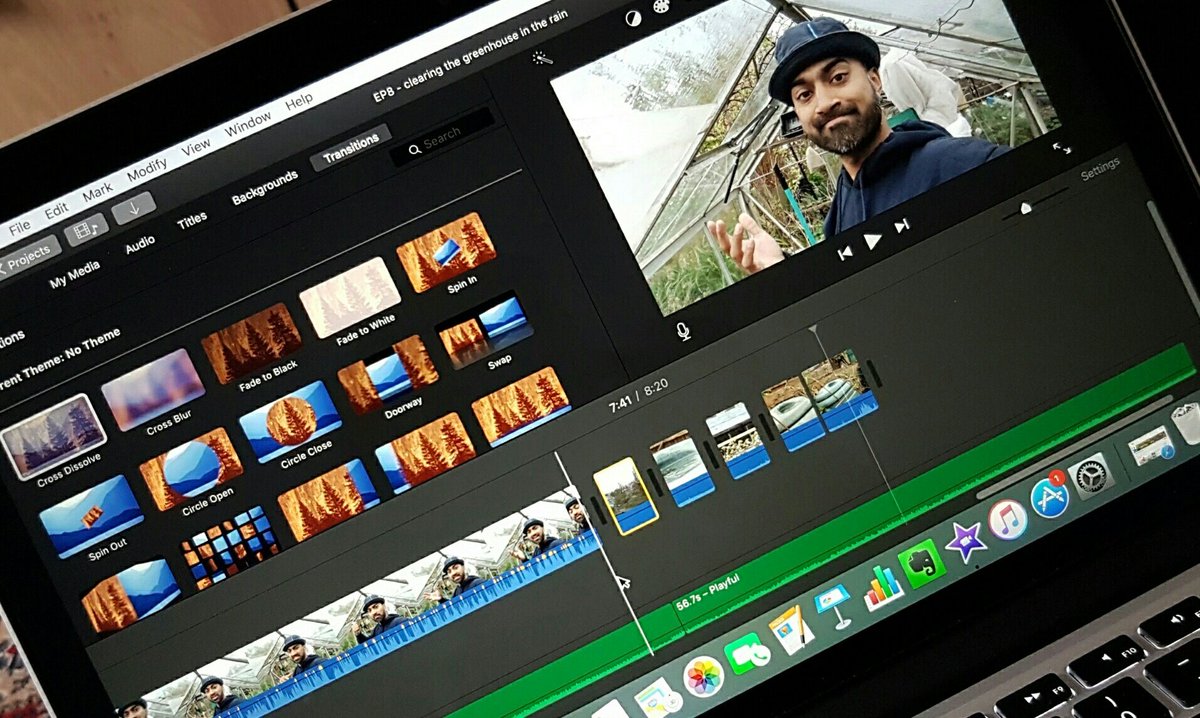Open the Trash in the Dock
1200x718 pixels.
click(1187, 422)
